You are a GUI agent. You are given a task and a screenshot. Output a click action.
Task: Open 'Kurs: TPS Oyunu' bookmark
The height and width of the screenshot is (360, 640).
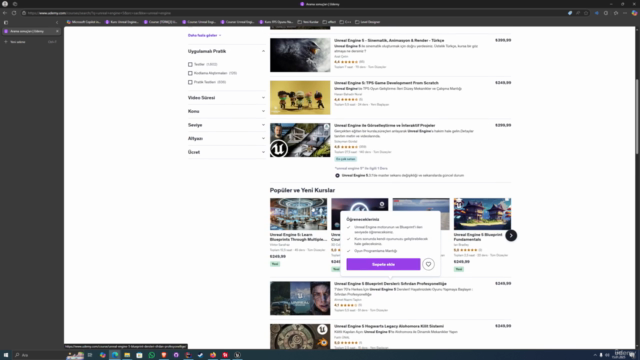(x=276, y=22)
